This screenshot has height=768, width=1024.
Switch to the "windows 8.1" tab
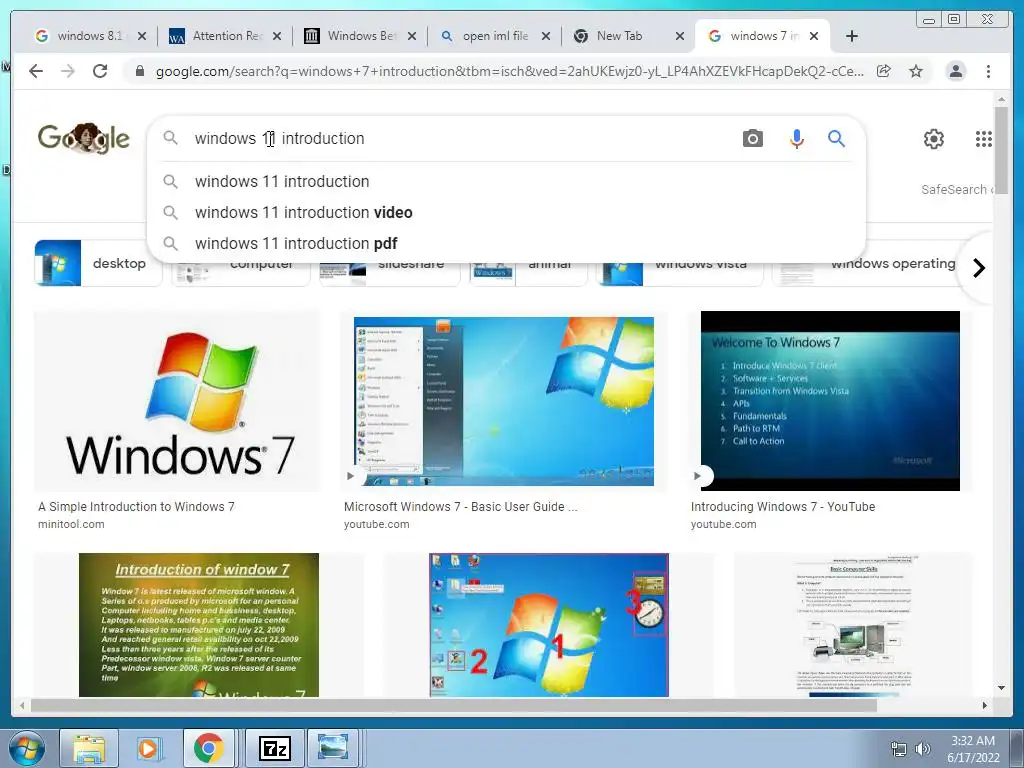[90, 36]
